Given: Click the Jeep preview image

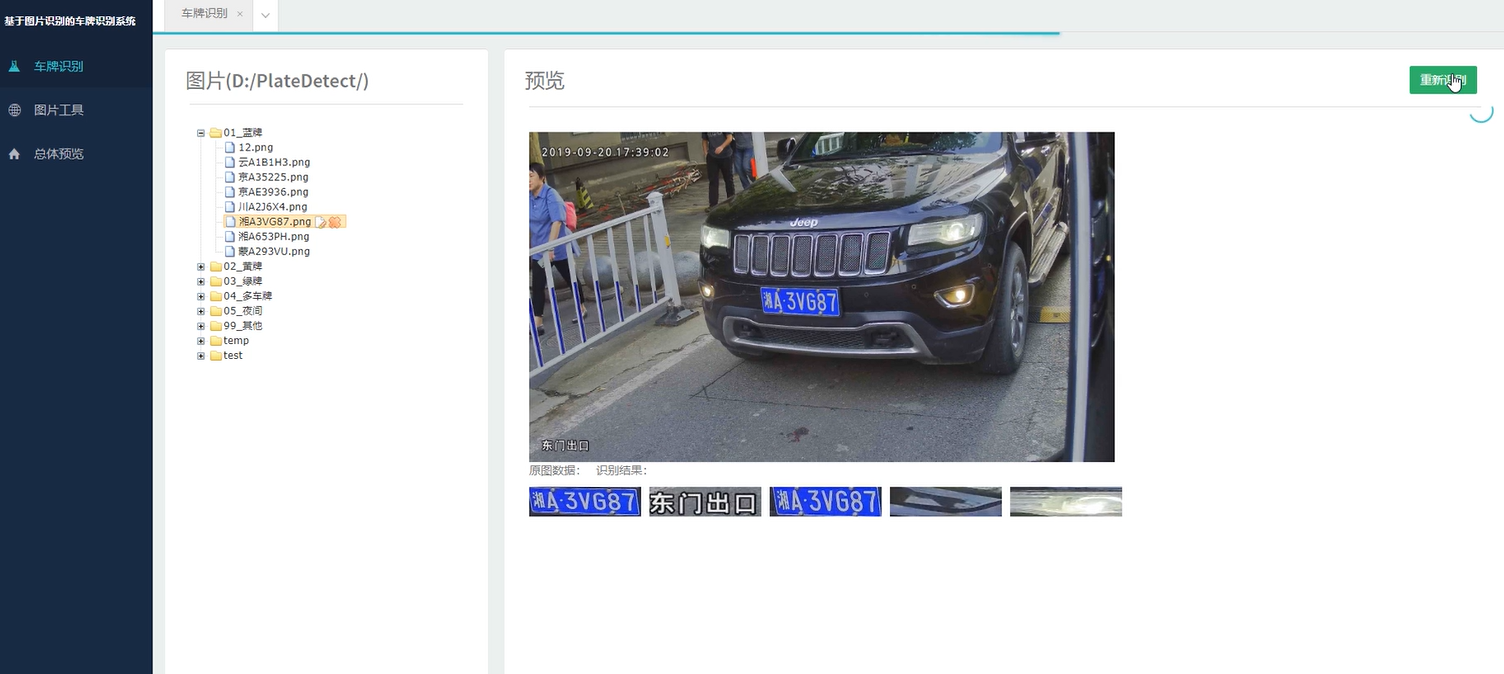Looking at the screenshot, I should [x=821, y=297].
